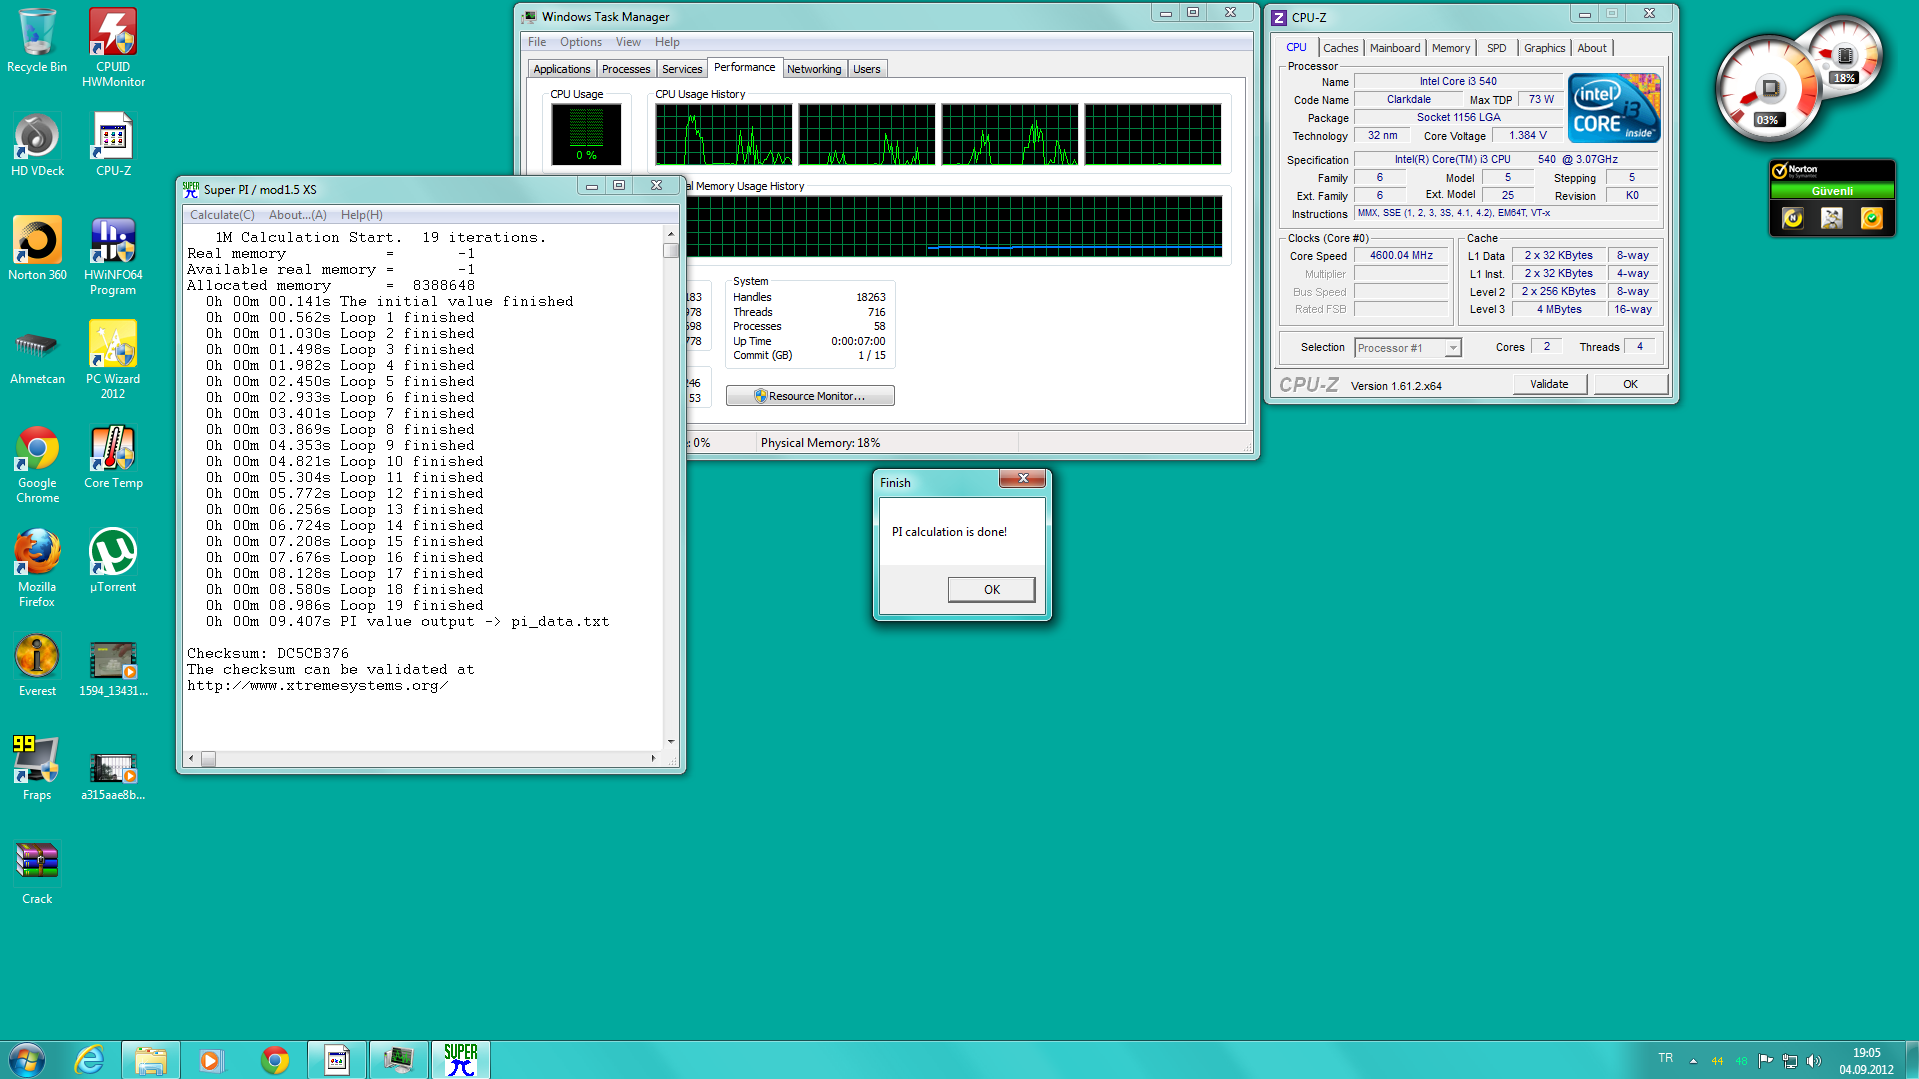Screen dimensions: 1919x1079
Task: Expand the Processor #1 selection dropdown in CPU-Z
Action: 1453,348
